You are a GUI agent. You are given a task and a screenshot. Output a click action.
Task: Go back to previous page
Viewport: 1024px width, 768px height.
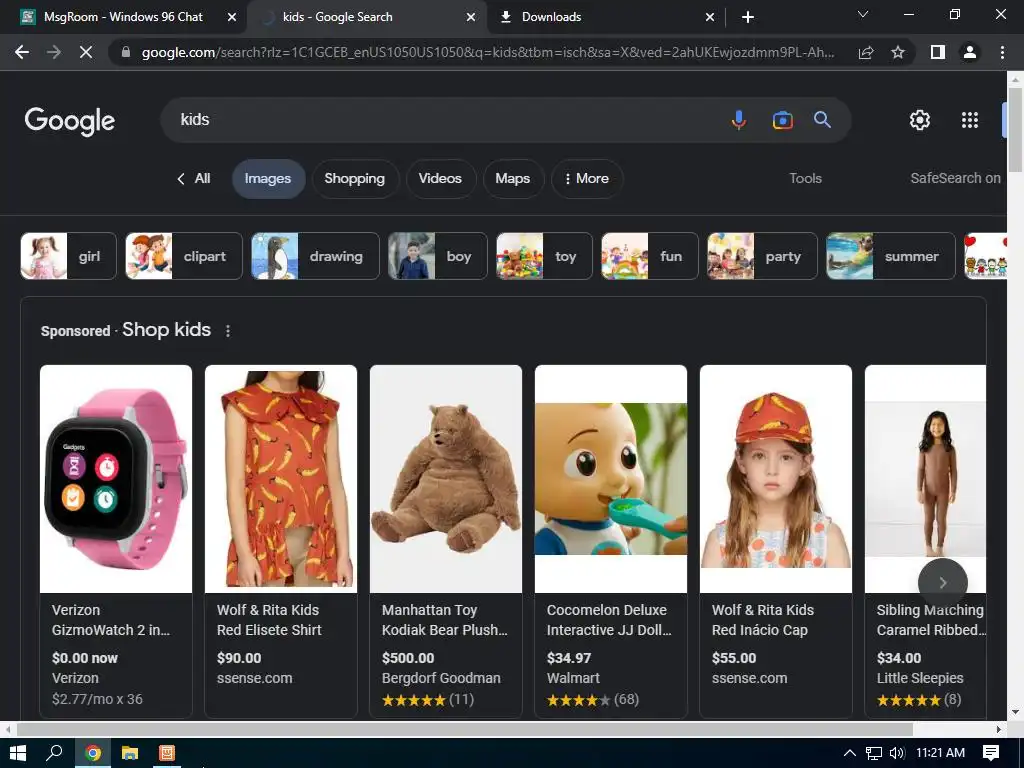pos(22,52)
